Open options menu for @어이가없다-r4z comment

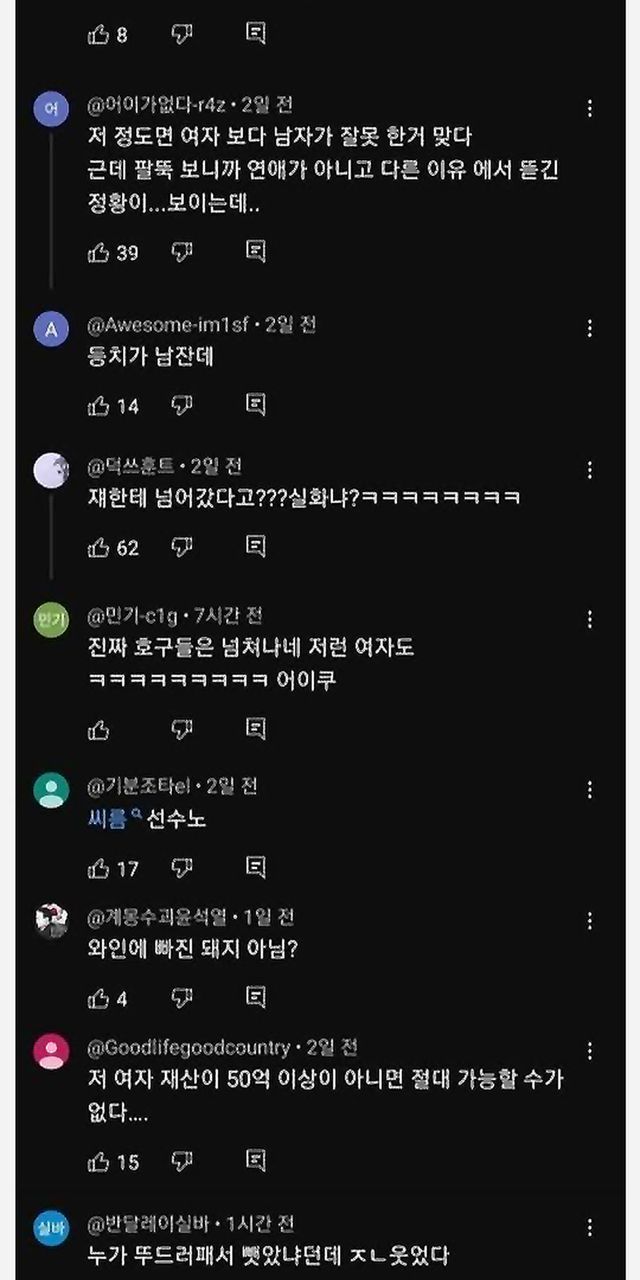click(x=590, y=108)
